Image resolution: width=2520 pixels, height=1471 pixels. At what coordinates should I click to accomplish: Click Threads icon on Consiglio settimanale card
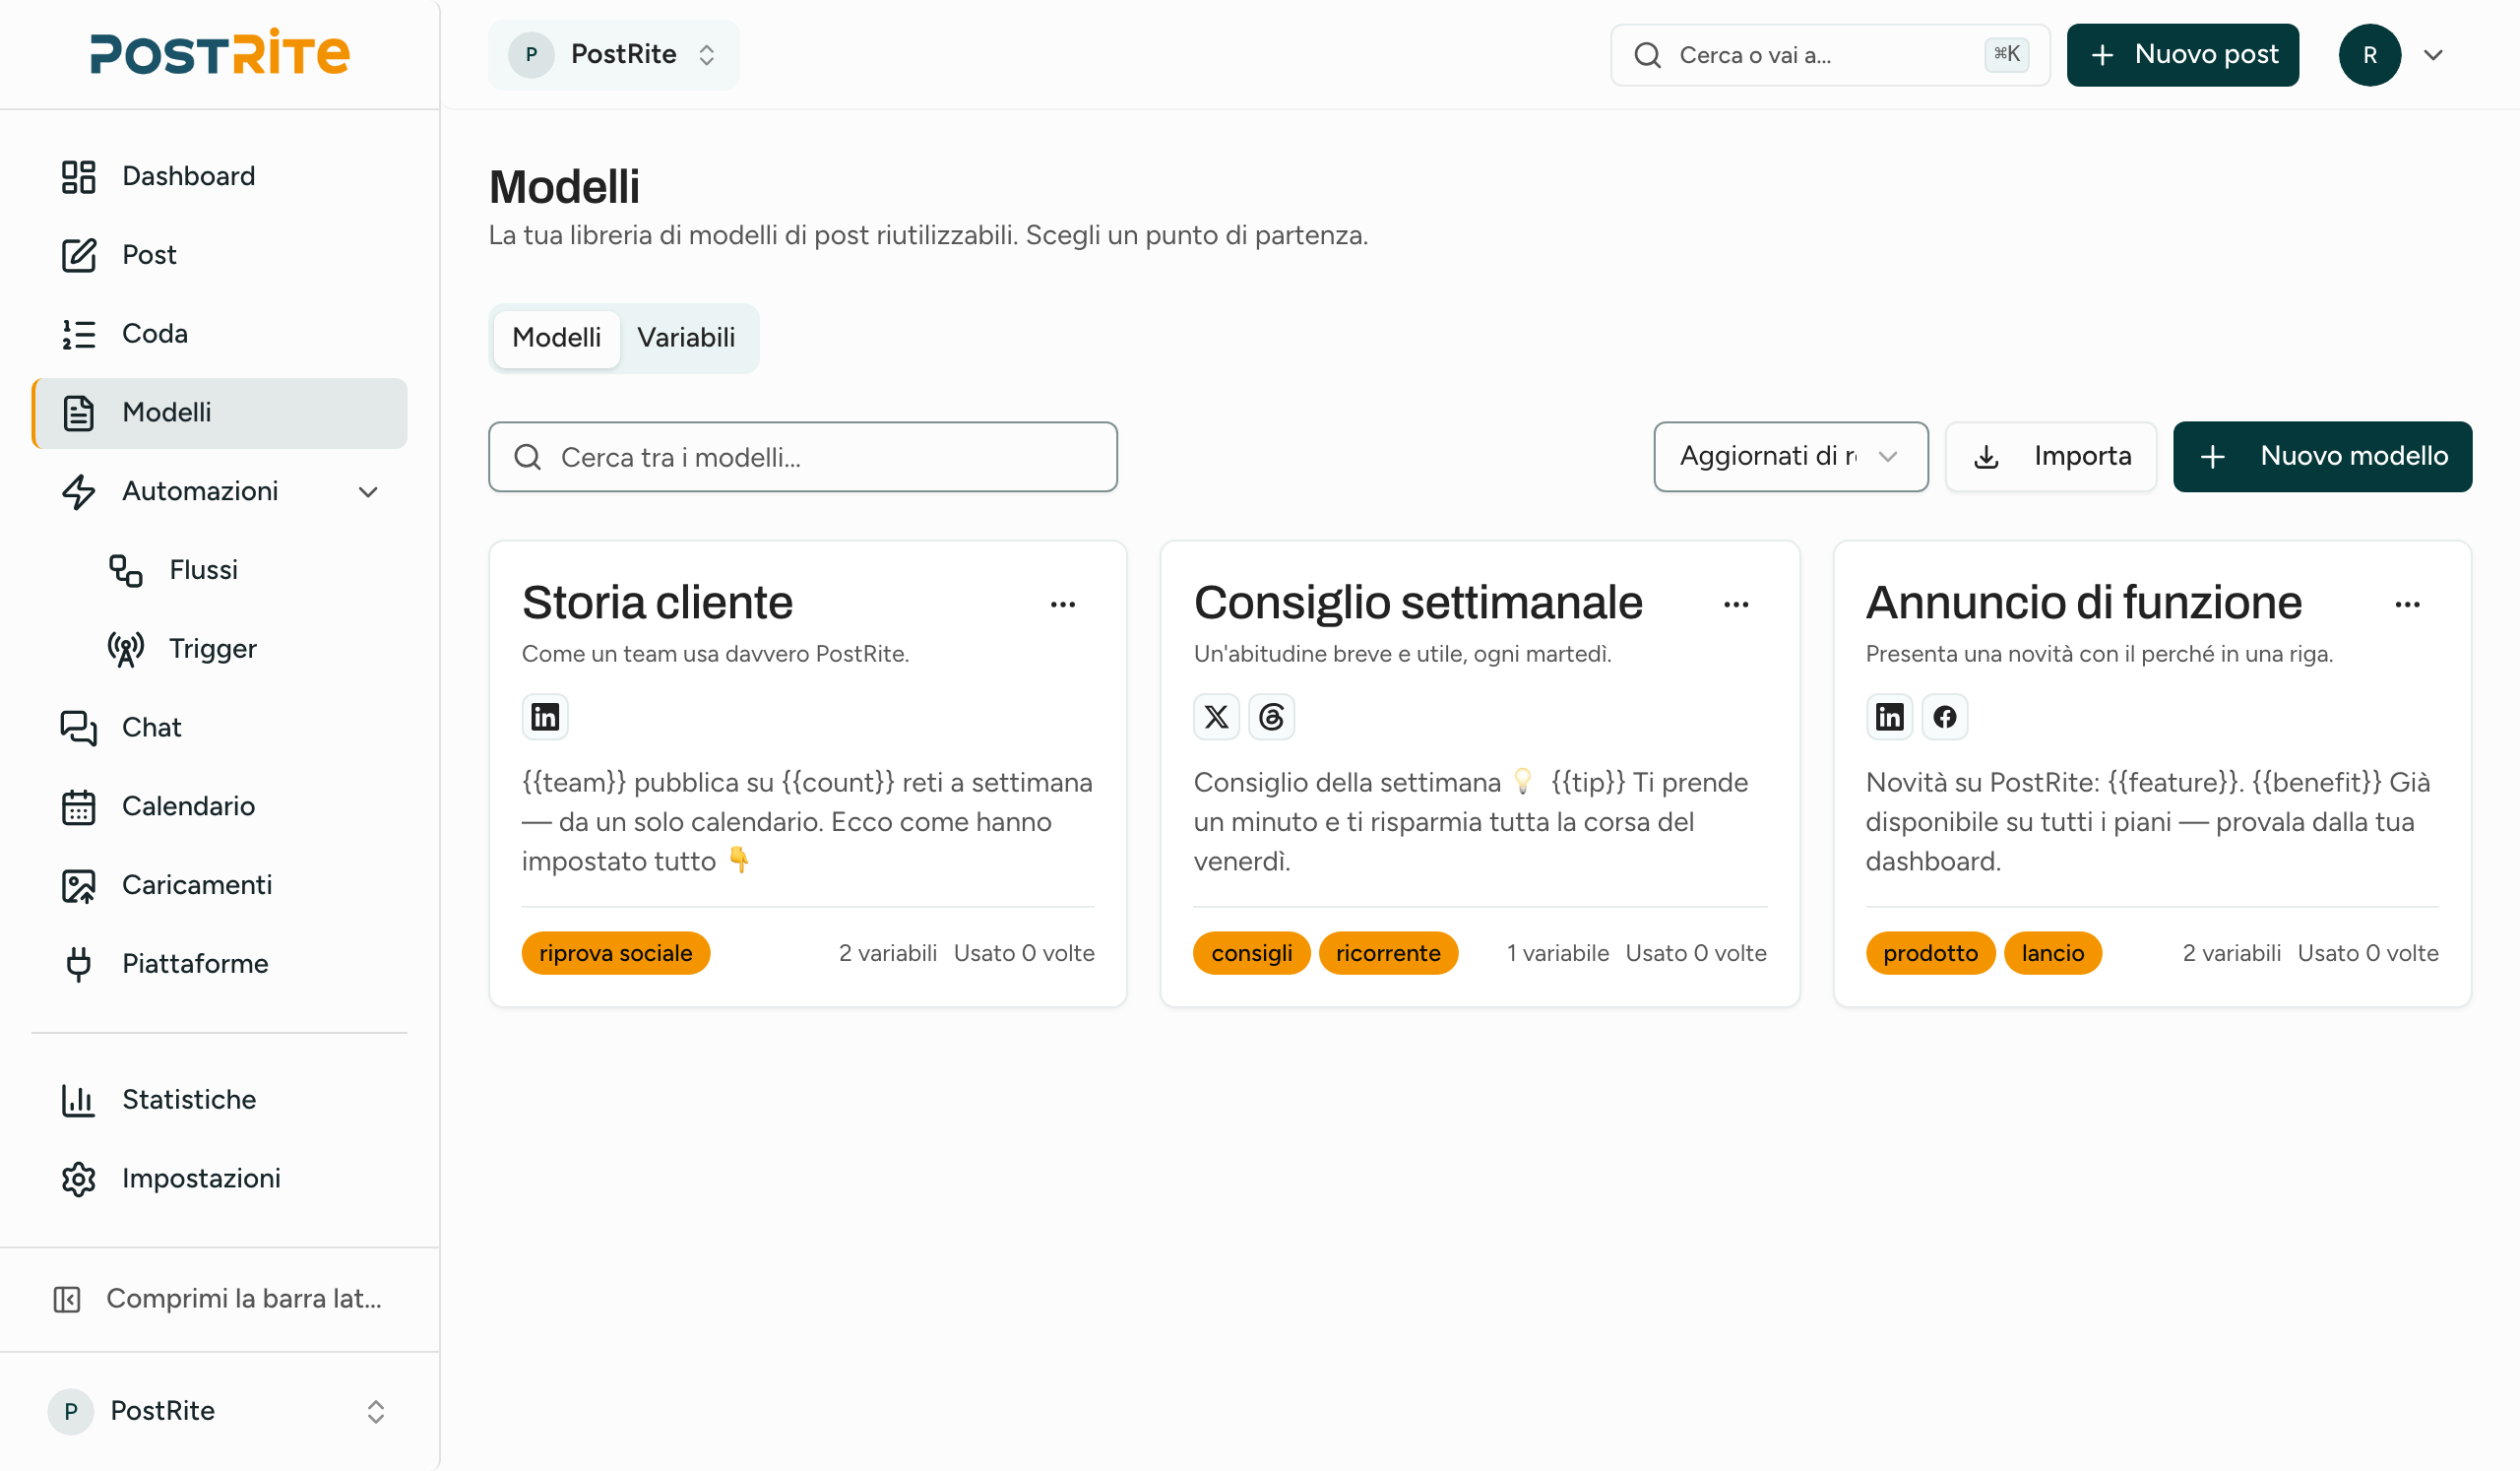point(1272,718)
